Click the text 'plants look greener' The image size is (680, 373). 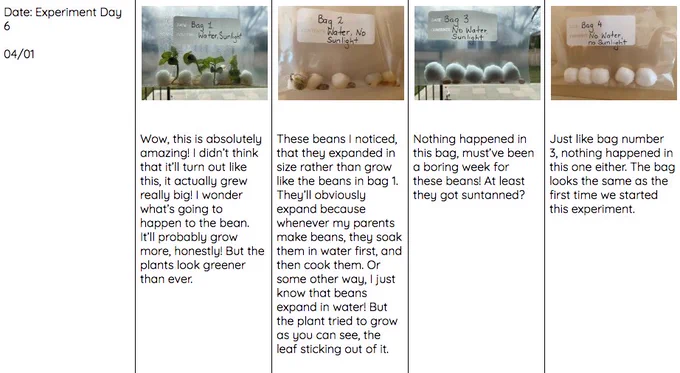coord(193,265)
